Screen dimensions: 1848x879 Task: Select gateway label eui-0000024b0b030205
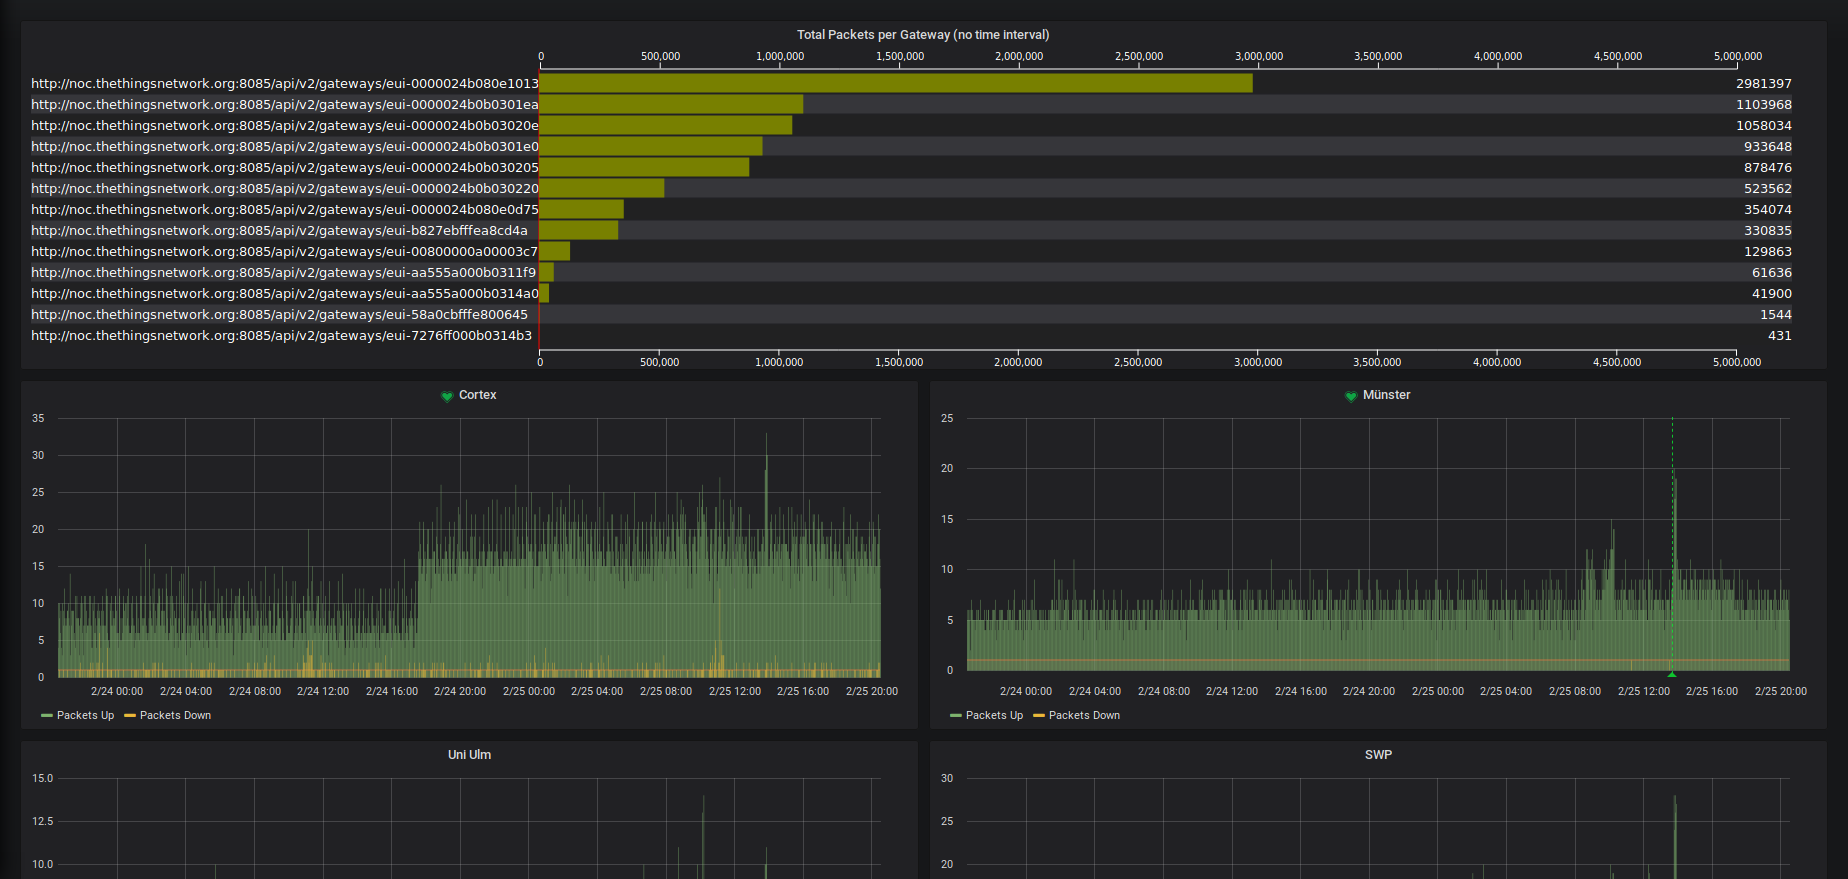[x=285, y=168]
